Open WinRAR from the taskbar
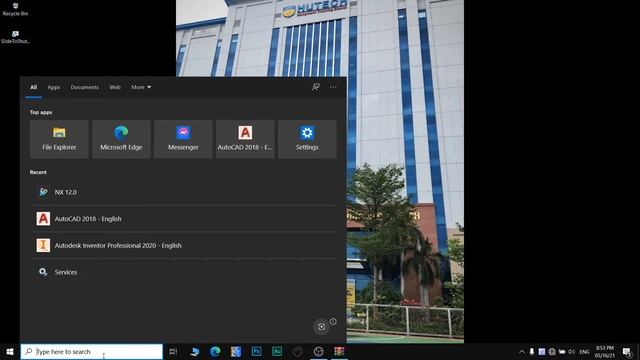This screenshot has height=360, width=640. tap(339, 351)
